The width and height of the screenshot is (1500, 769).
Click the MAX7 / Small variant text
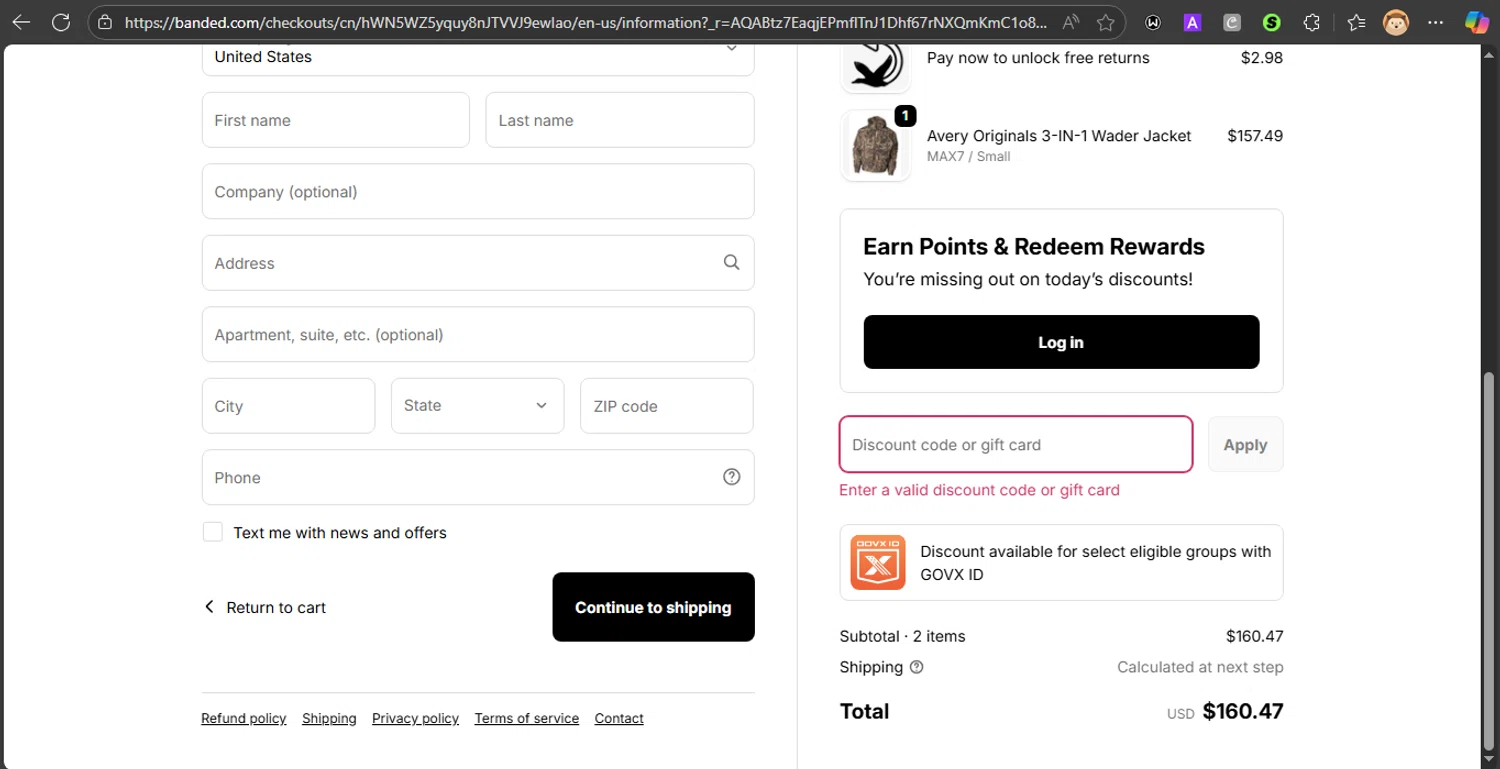(969, 156)
